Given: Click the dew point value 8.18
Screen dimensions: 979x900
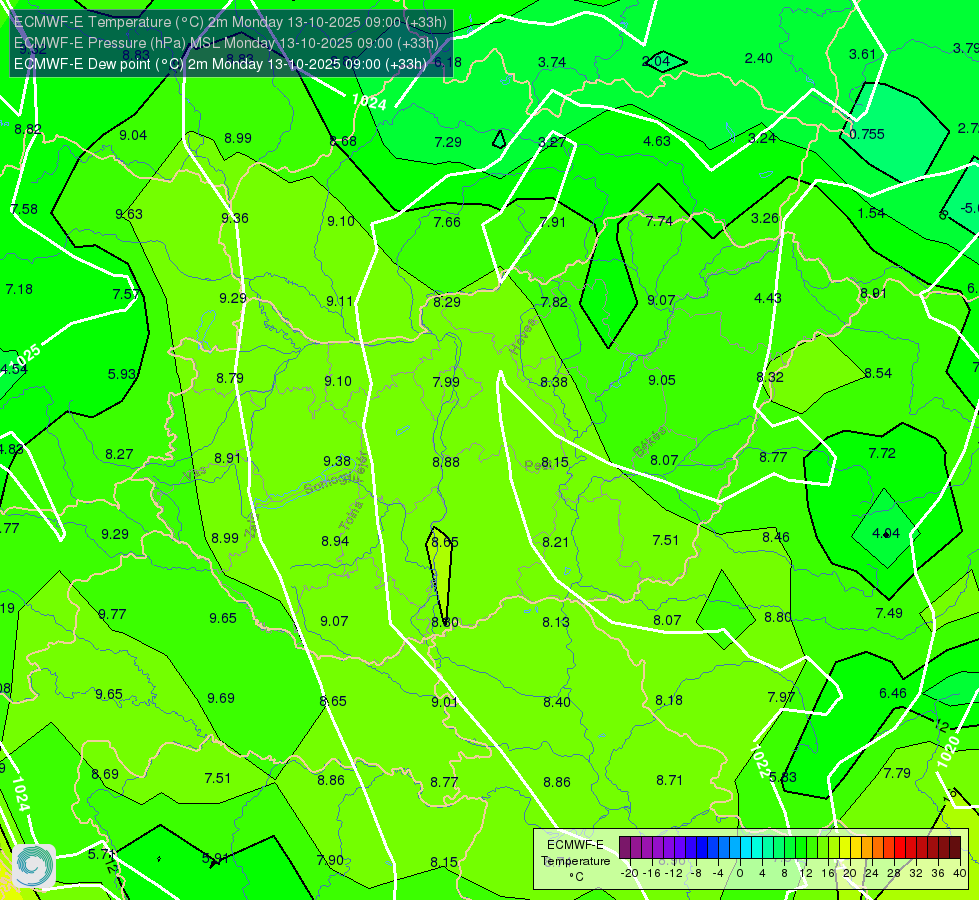Looking at the screenshot, I should (x=669, y=701).
